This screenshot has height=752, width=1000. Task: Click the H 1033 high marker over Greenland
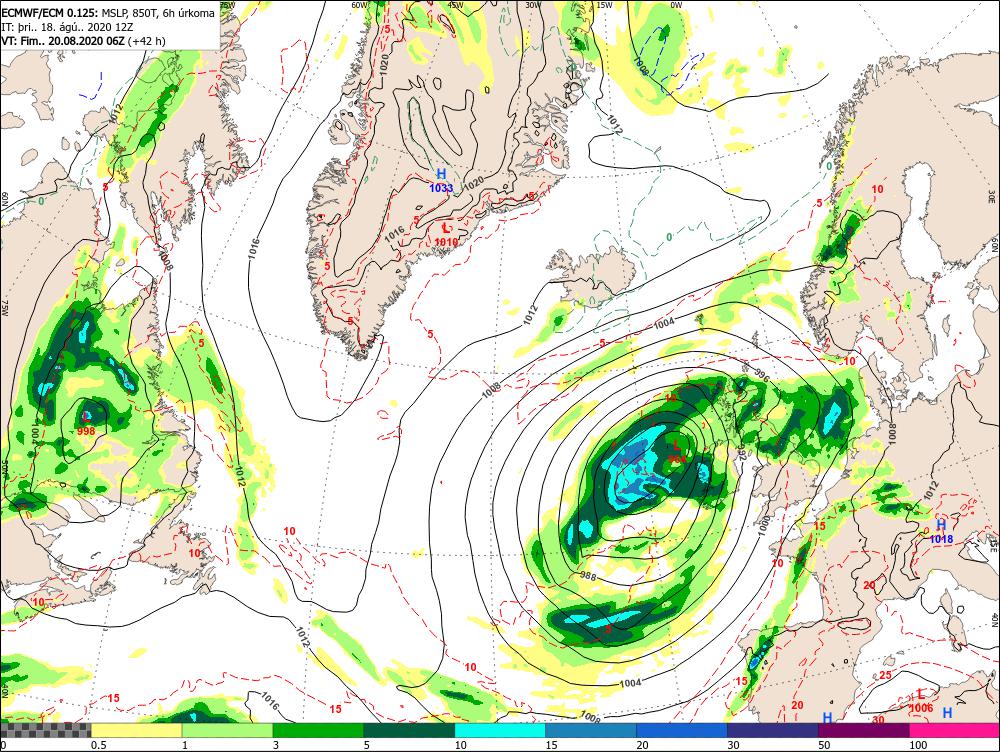(441, 181)
